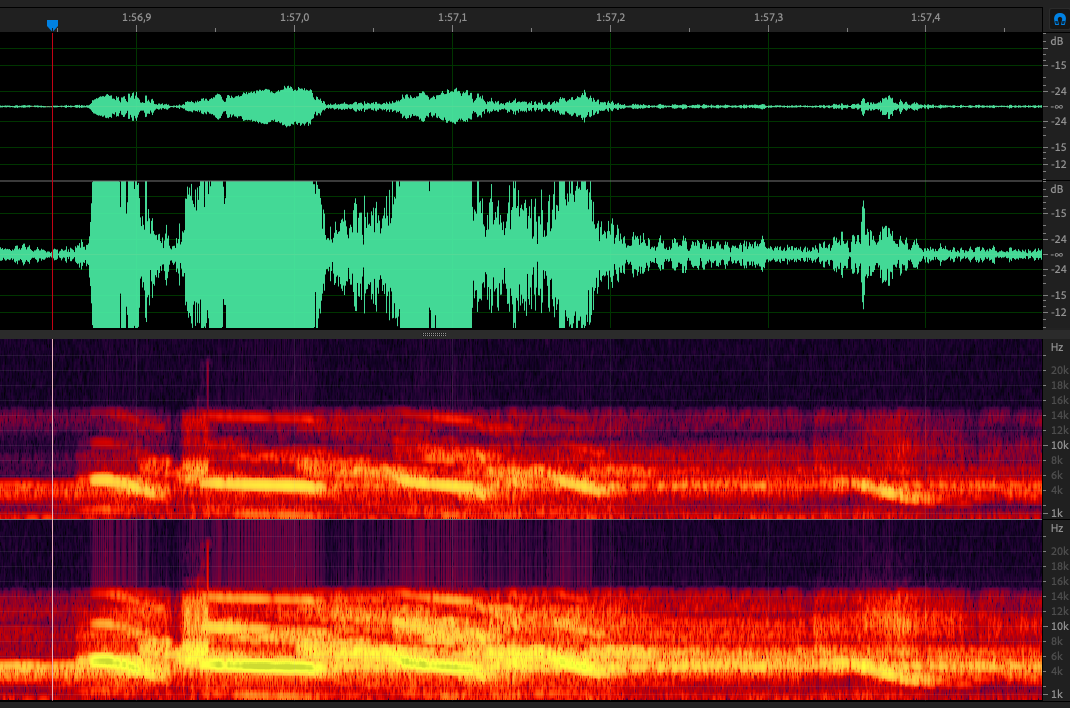Toggle the snapping magnet icon

point(1058,19)
